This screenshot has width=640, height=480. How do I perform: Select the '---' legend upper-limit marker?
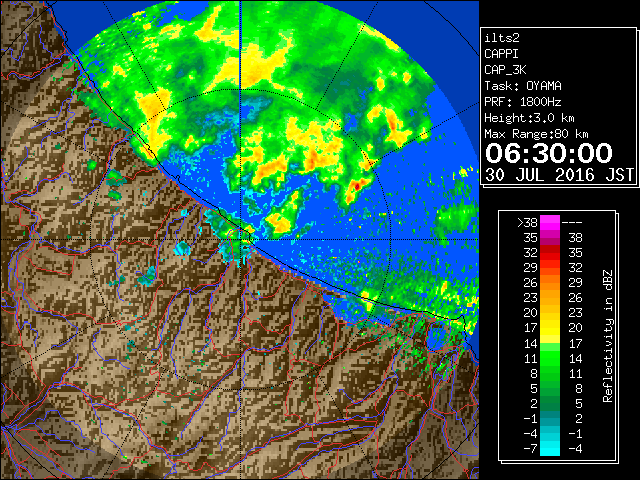coord(572,222)
